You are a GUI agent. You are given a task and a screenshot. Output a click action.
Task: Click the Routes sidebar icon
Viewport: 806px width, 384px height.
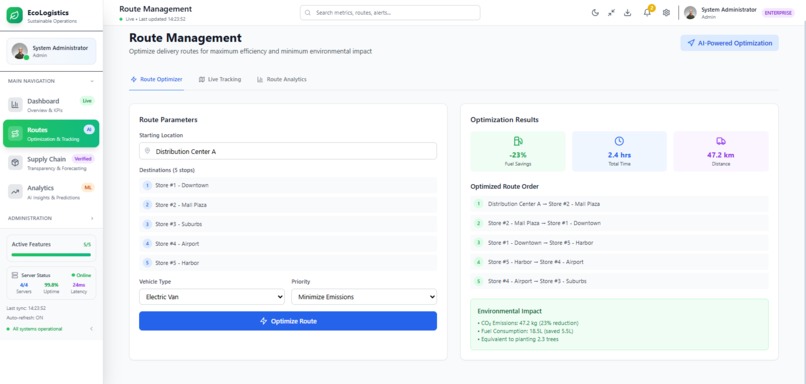15,134
